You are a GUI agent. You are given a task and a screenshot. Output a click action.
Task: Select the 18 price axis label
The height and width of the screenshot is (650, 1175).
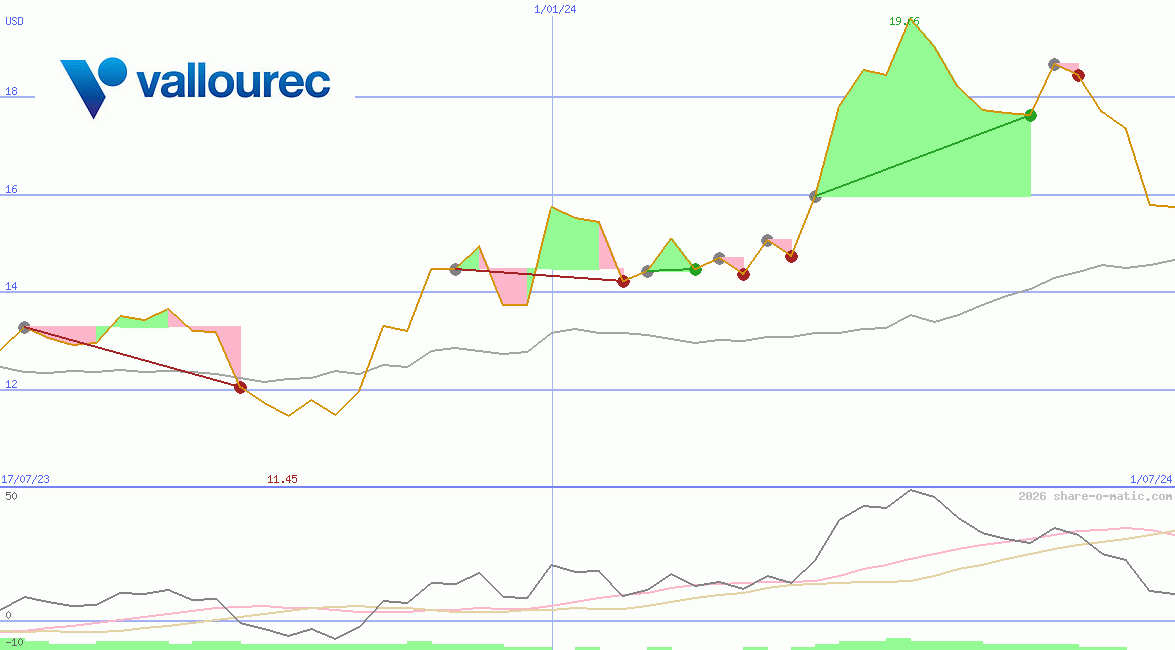point(11,91)
